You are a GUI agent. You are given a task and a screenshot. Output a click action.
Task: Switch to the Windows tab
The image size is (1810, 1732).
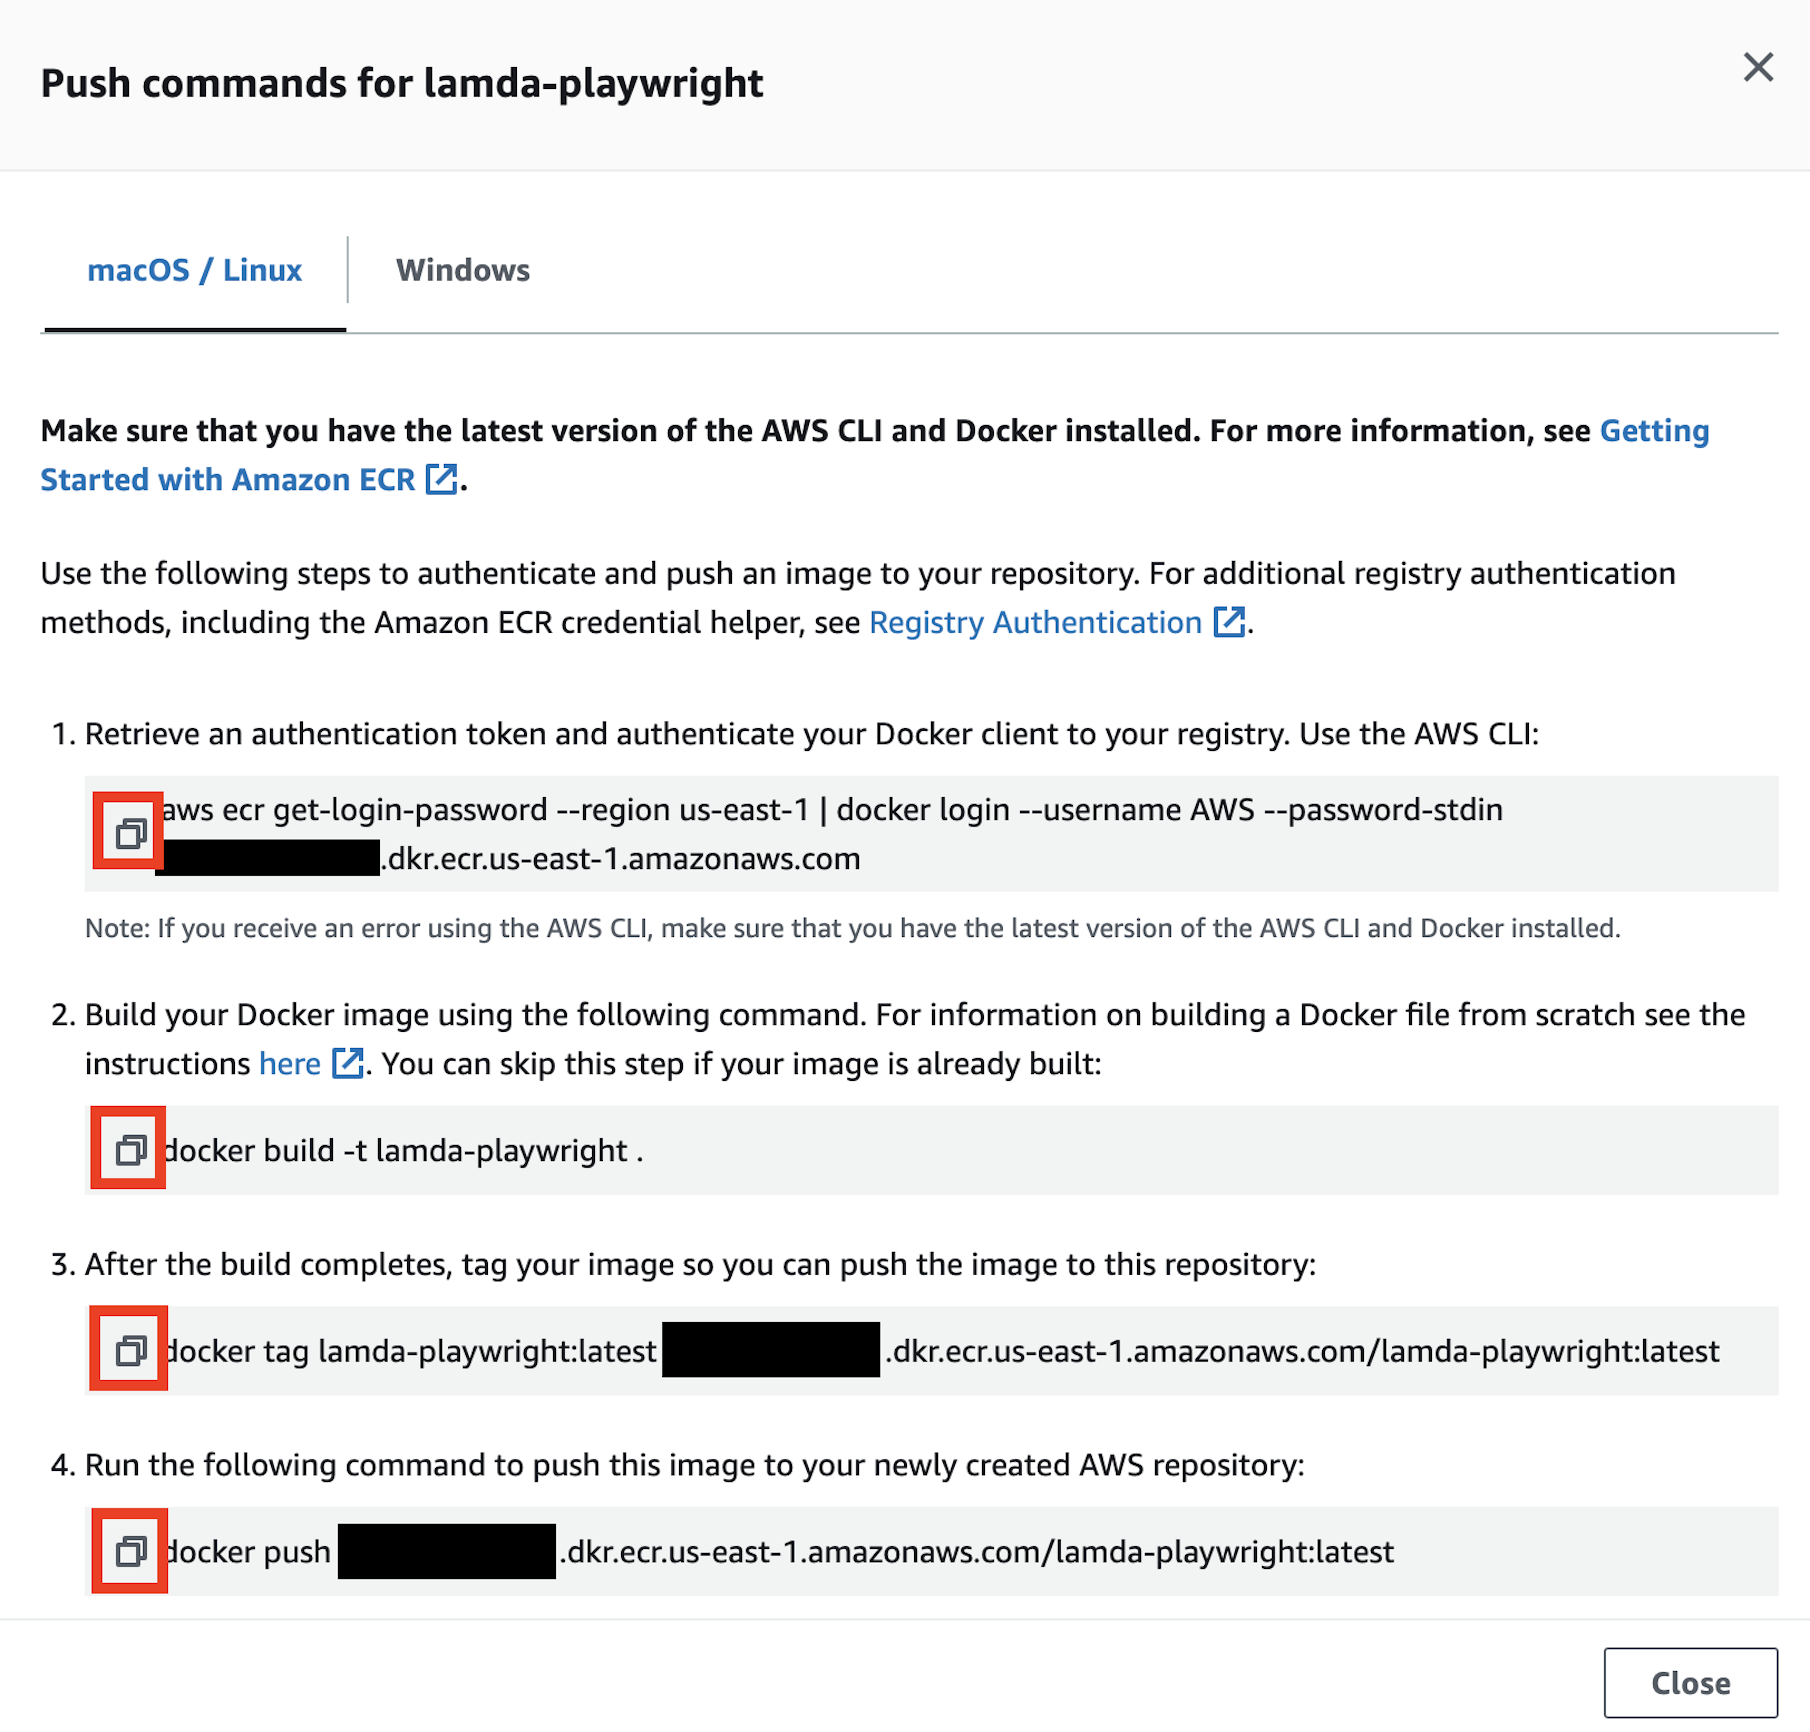[463, 269]
